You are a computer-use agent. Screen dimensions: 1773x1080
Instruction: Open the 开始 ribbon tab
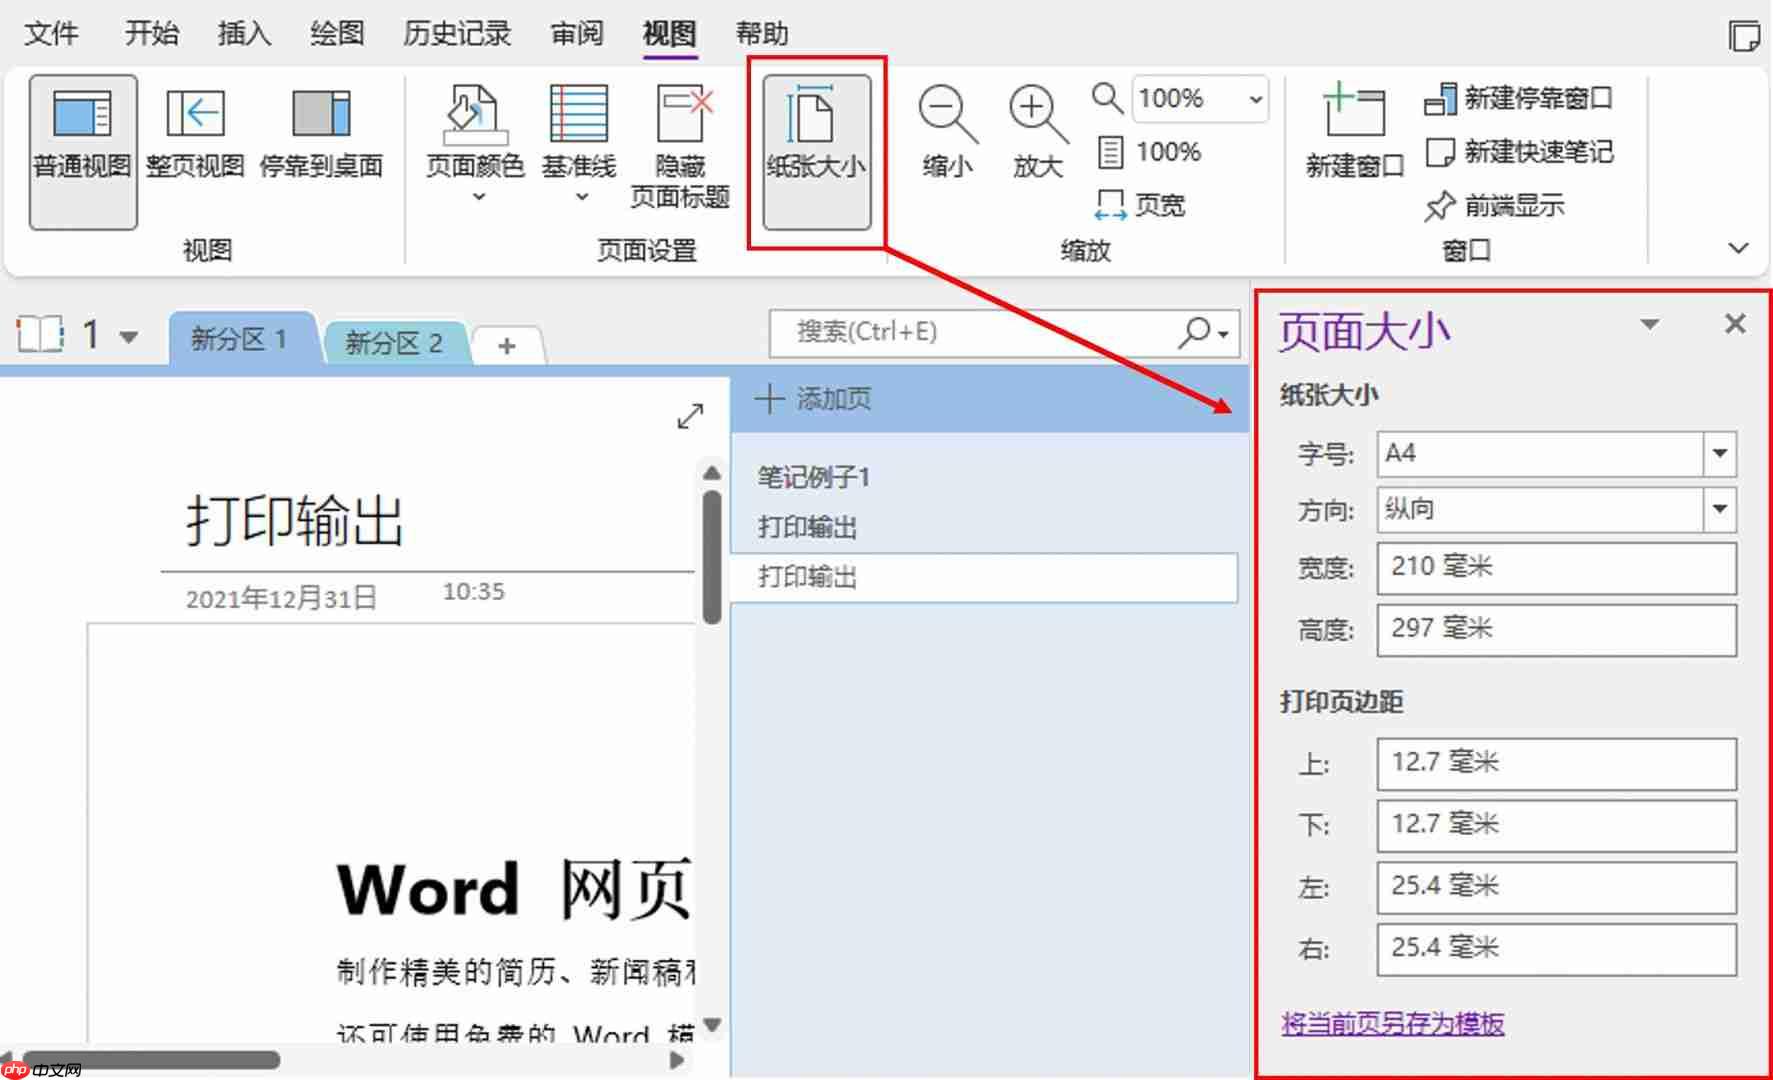[x=152, y=34]
